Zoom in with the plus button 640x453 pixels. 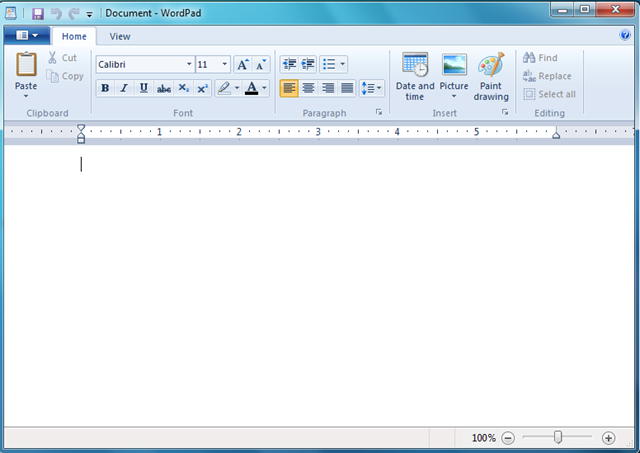[608, 438]
